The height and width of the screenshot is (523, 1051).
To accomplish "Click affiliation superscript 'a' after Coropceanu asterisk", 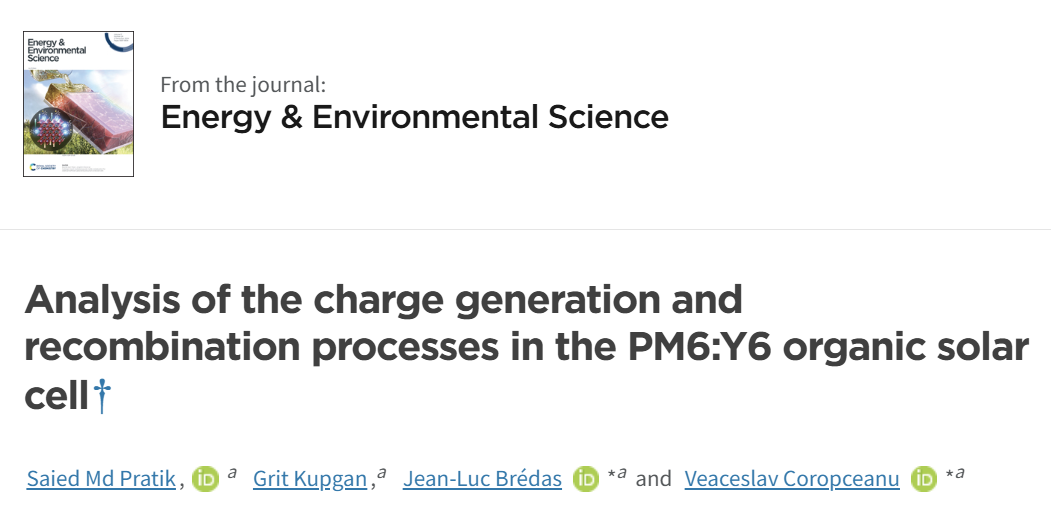I will pyautogui.click(x=960, y=473).
